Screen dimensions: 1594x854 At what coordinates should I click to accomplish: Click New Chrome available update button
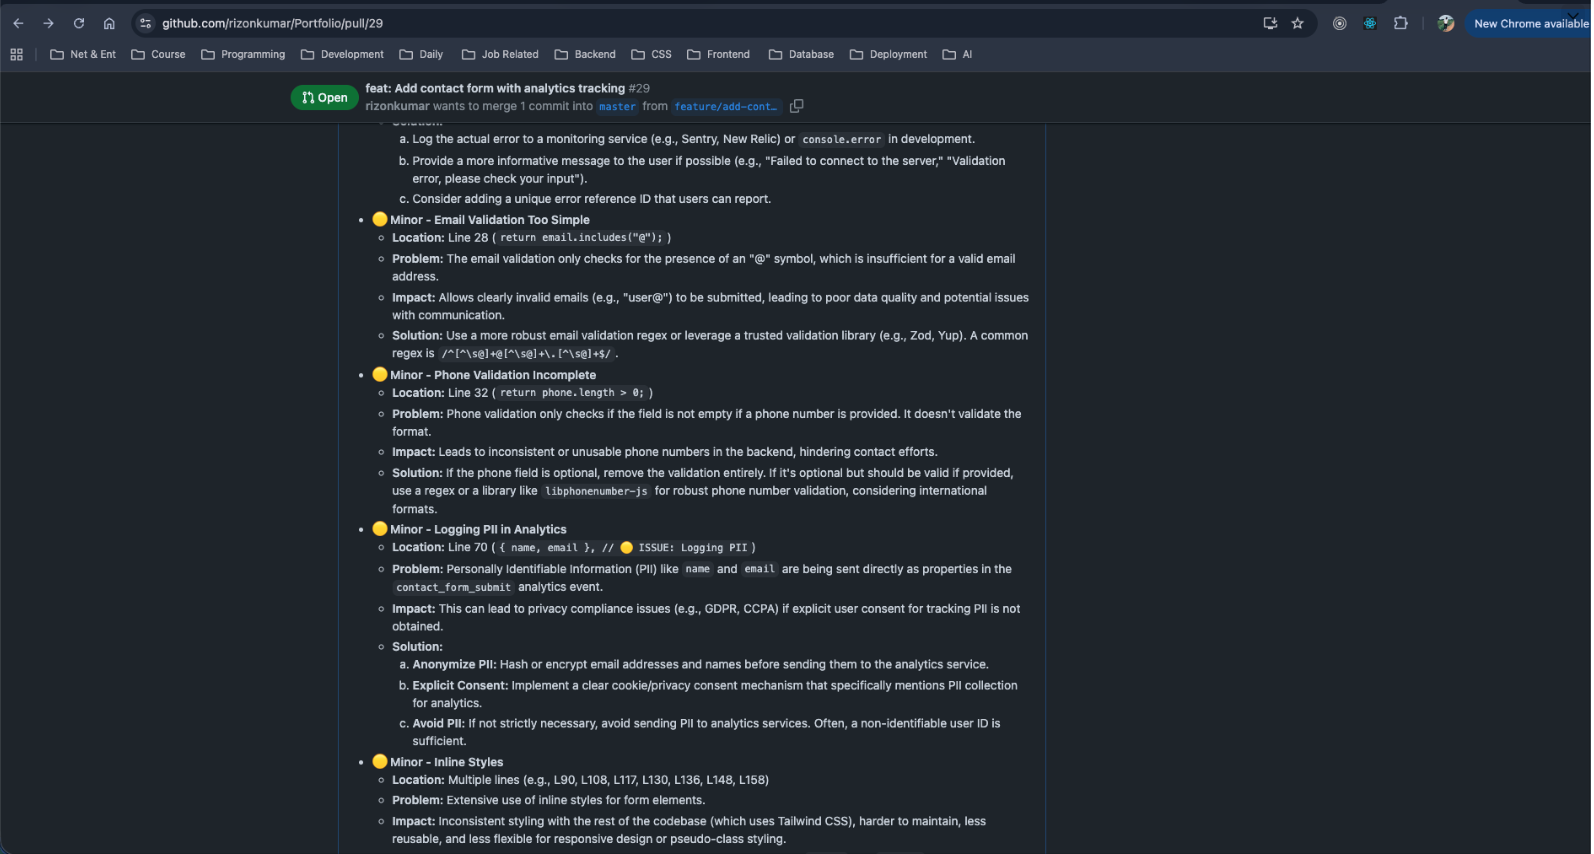(x=1529, y=23)
